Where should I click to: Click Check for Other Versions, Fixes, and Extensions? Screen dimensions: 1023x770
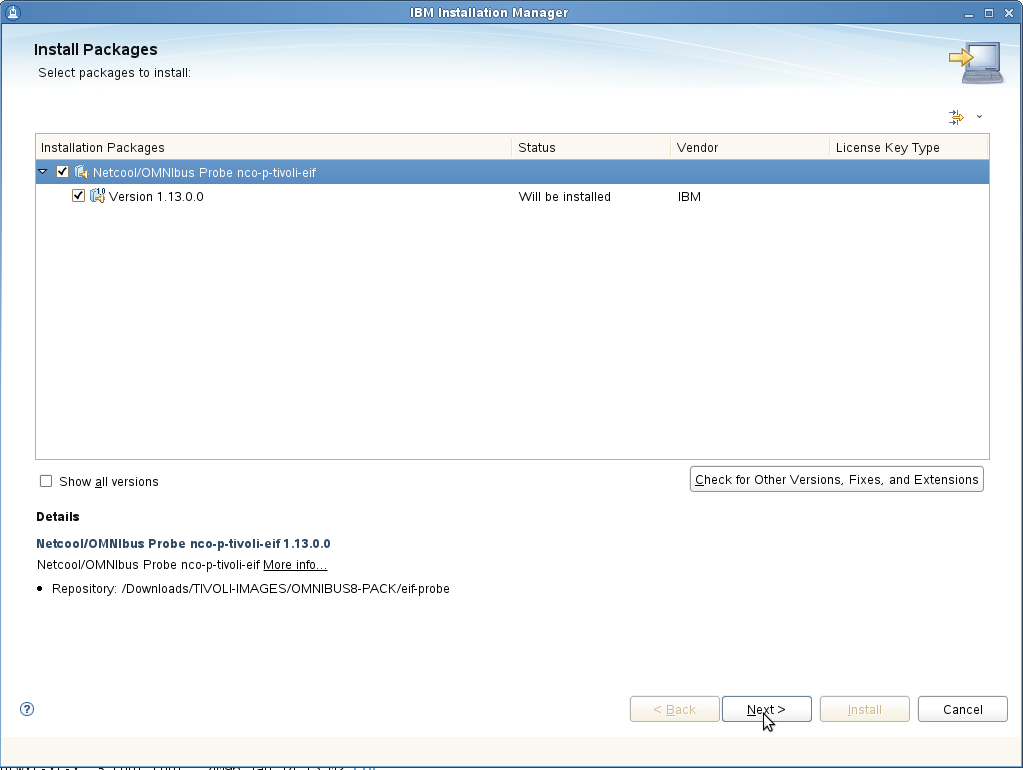click(x=836, y=479)
